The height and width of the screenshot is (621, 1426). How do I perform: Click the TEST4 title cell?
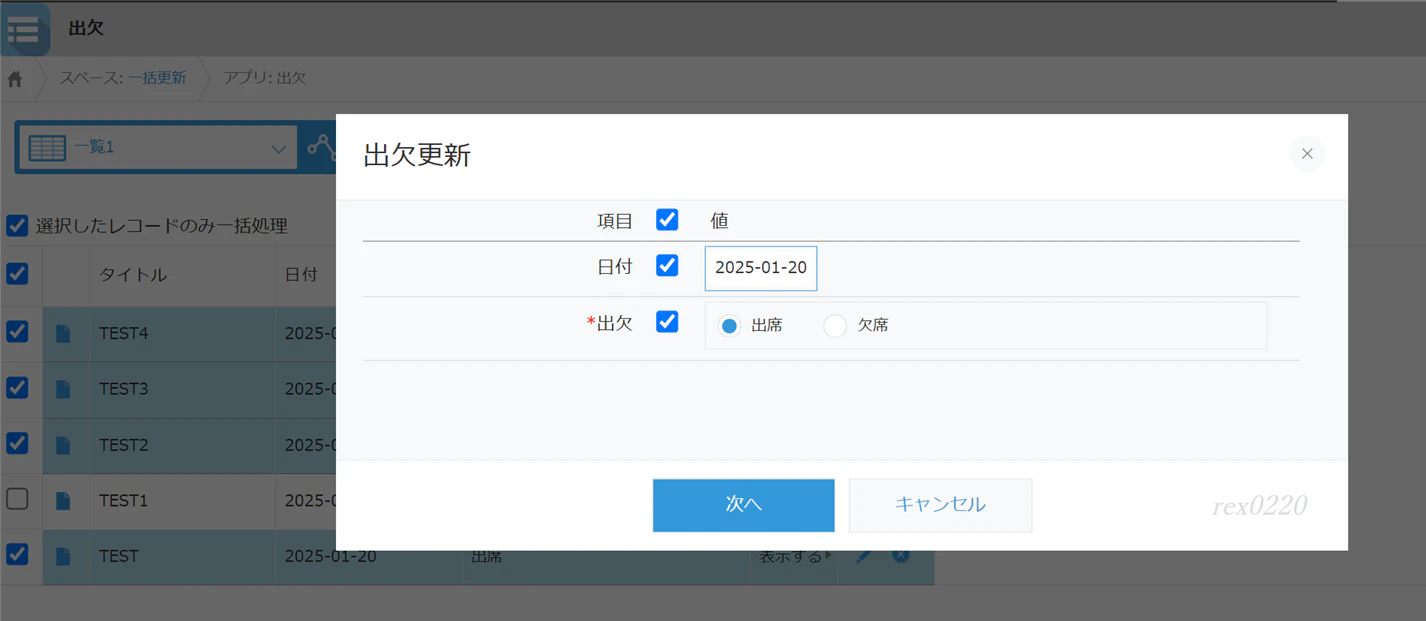[183, 334]
